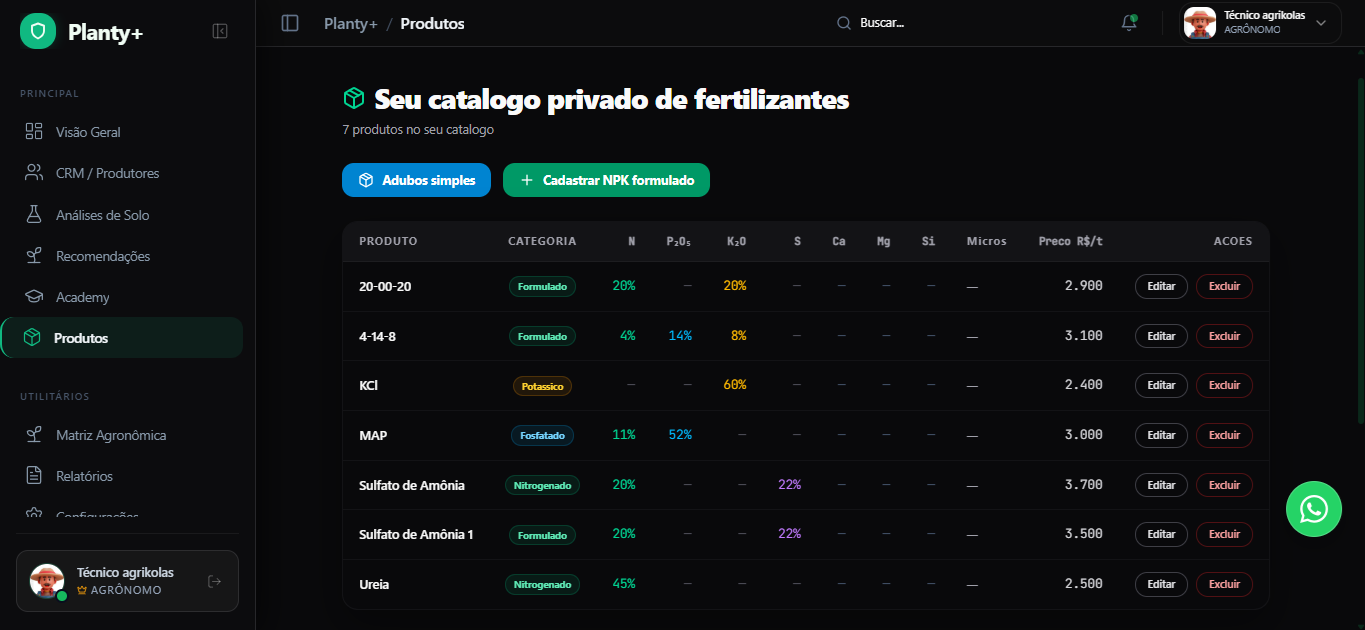The width and height of the screenshot is (1365, 630).
Task: Click the logout icon in the sidebar footer
Action: 214,581
